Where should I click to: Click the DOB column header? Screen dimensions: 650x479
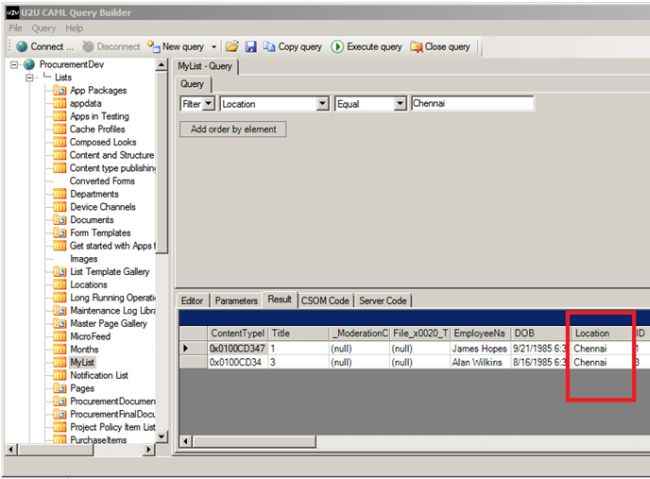pyautogui.click(x=541, y=333)
